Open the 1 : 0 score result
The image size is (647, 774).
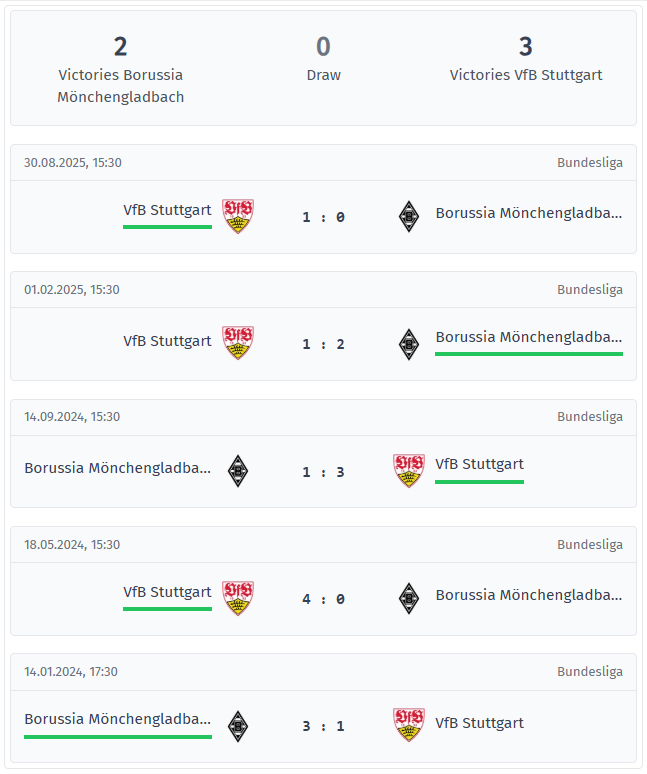[323, 217]
